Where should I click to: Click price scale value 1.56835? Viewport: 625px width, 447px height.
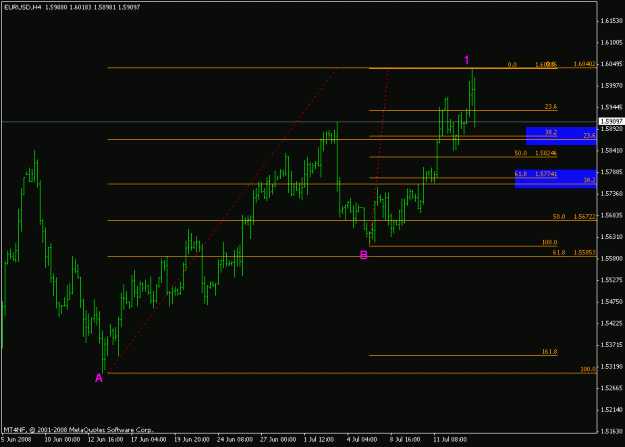tap(611, 215)
